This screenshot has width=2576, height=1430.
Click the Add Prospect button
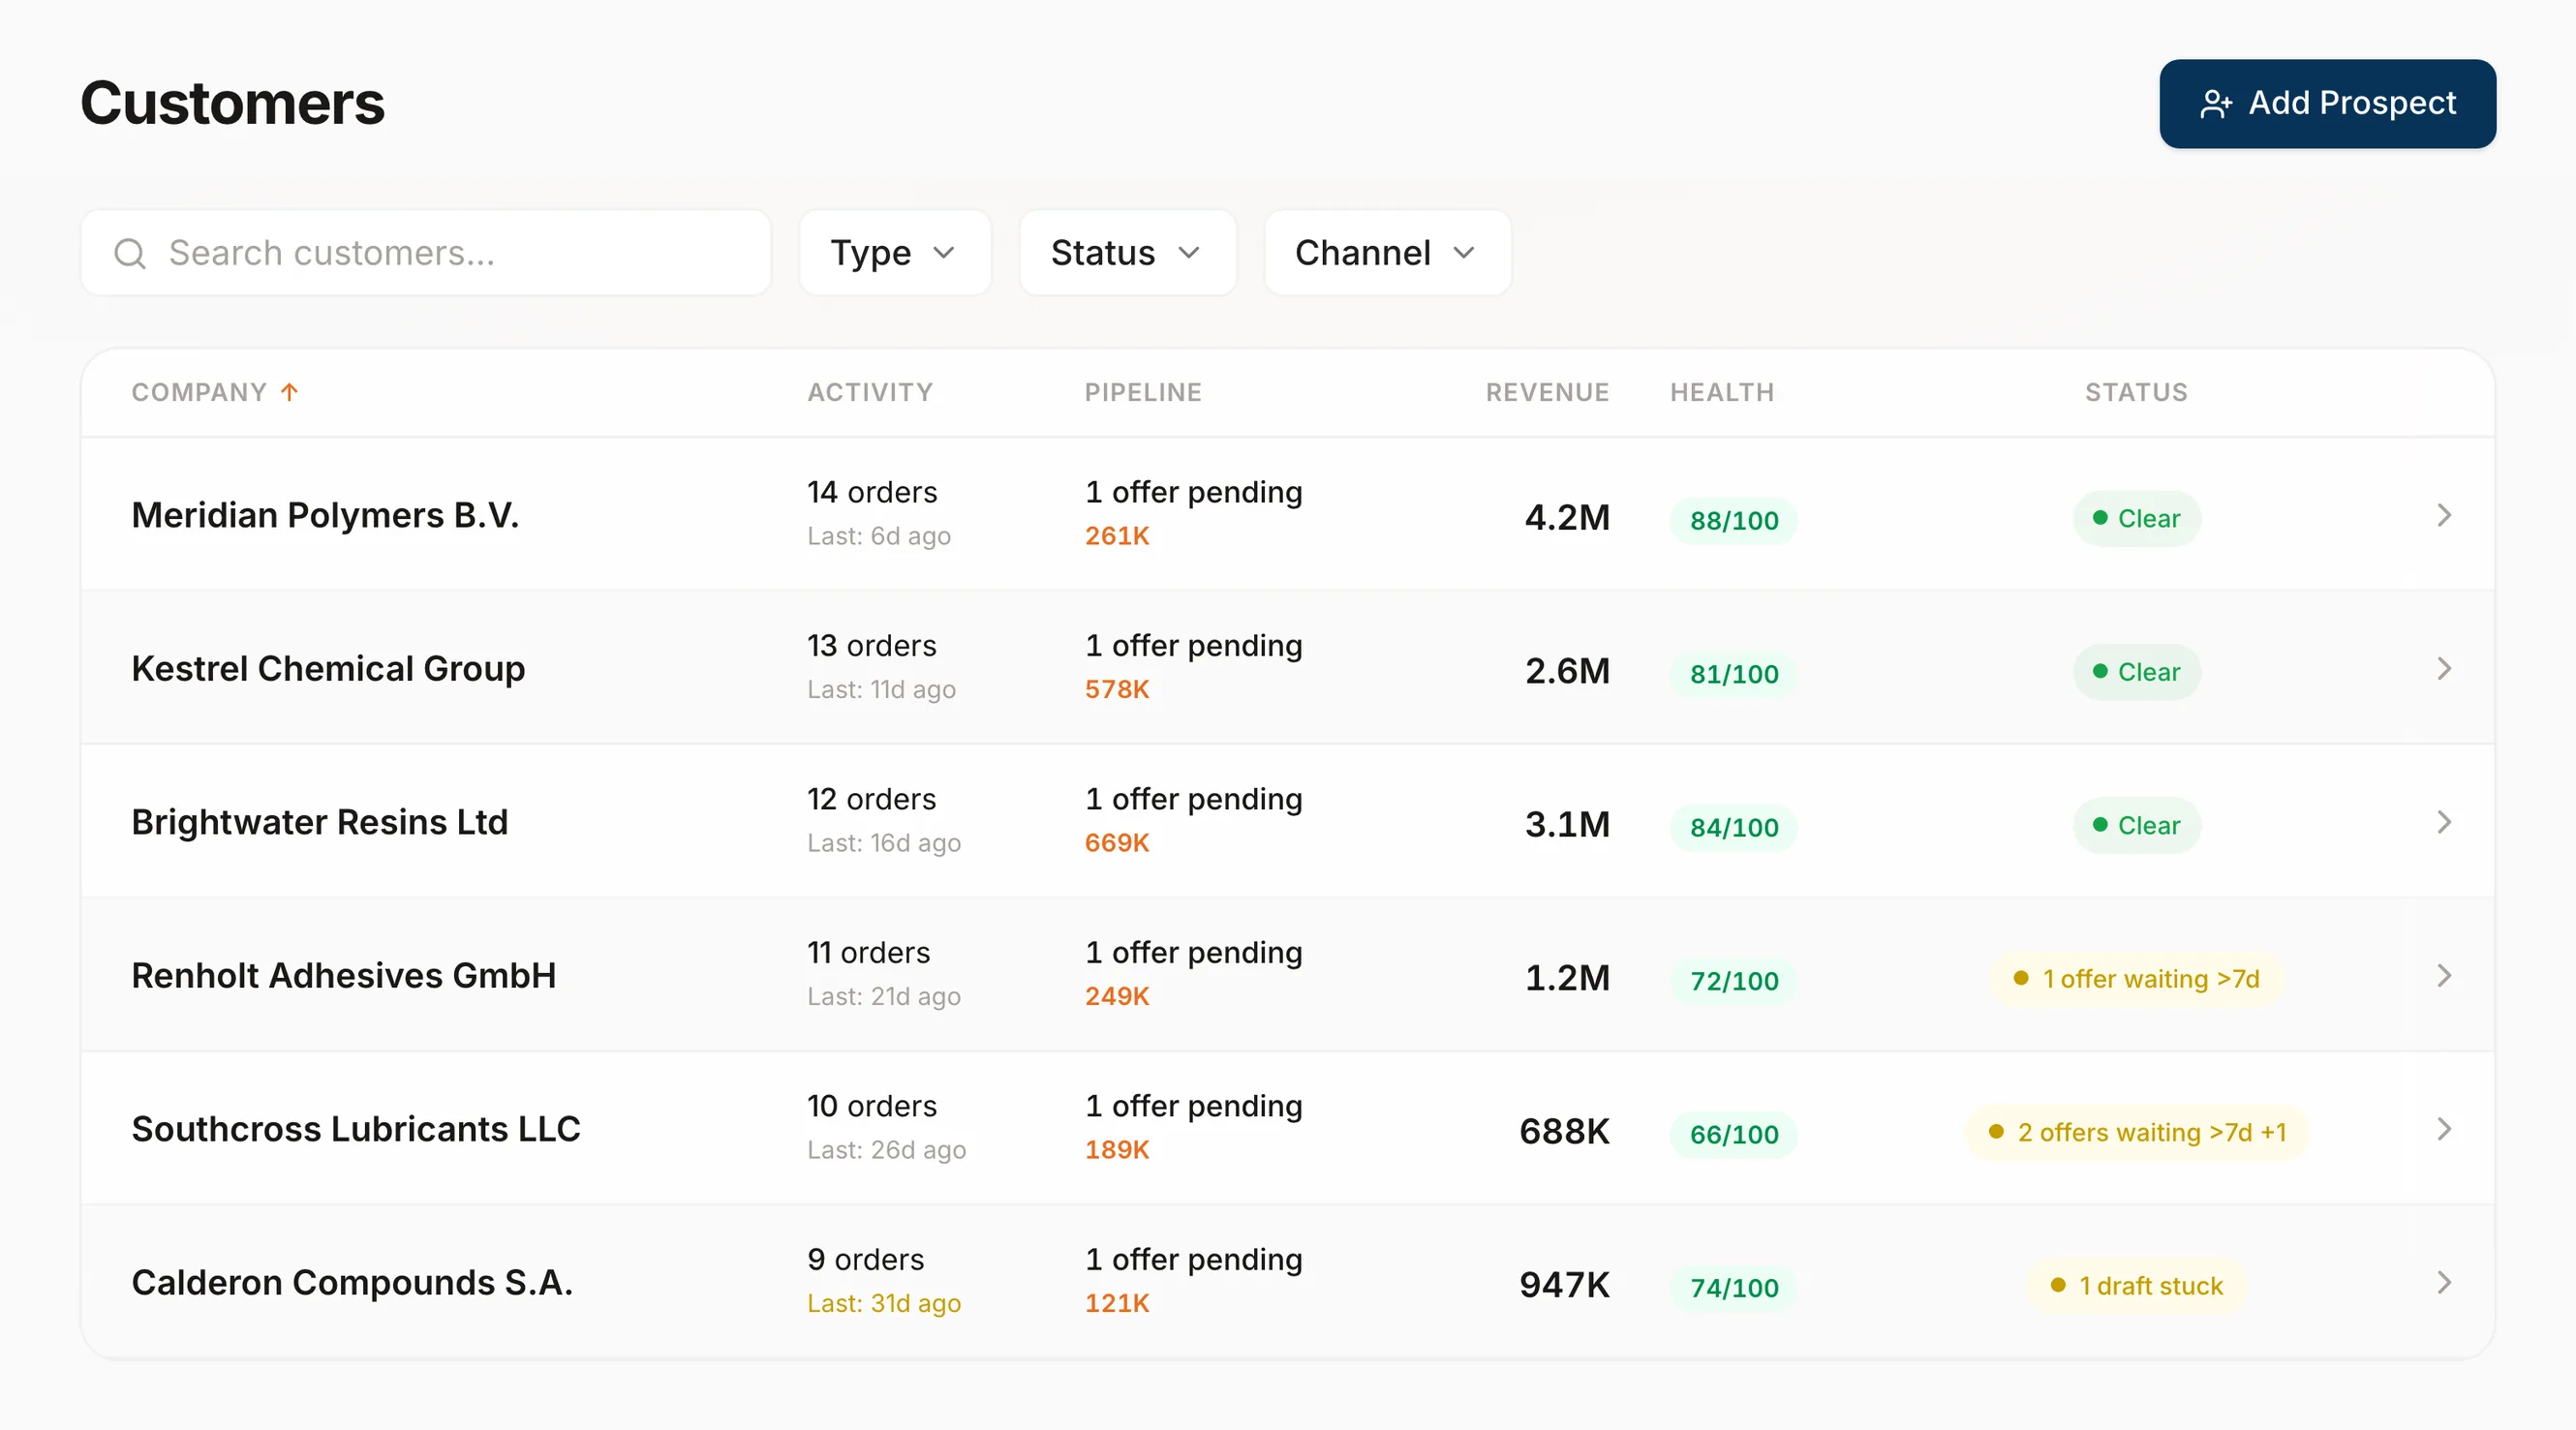(x=2327, y=103)
